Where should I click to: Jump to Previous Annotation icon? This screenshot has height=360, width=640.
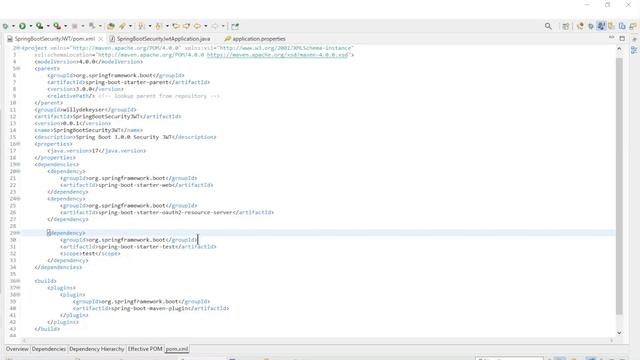(159, 26)
